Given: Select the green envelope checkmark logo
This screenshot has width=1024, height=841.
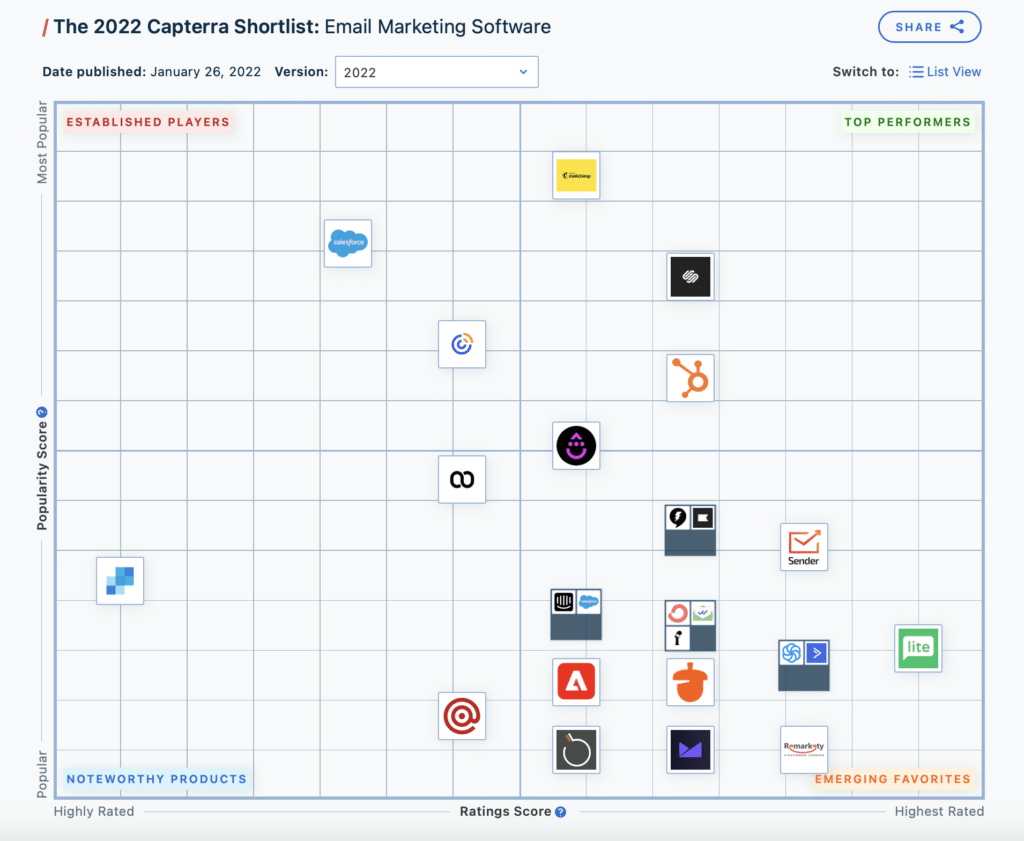Looking at the screenshot, I should click(703, 613).
